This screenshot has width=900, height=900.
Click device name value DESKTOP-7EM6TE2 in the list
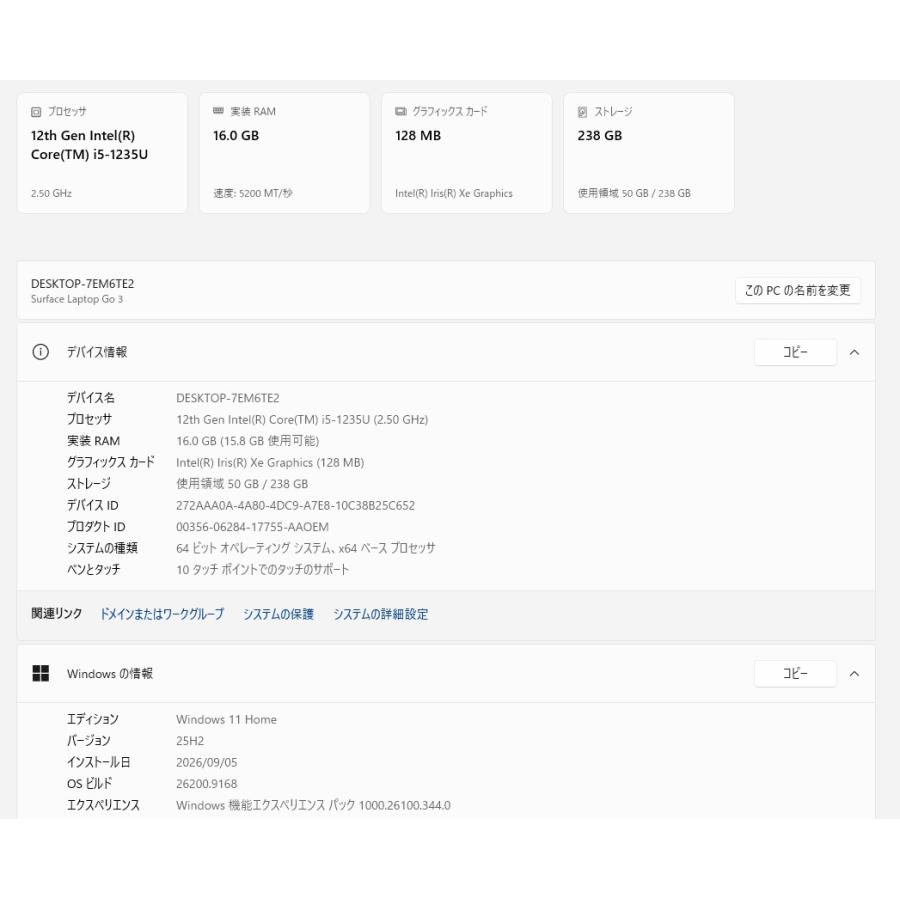pyautogui.click(x=228, y=398)
